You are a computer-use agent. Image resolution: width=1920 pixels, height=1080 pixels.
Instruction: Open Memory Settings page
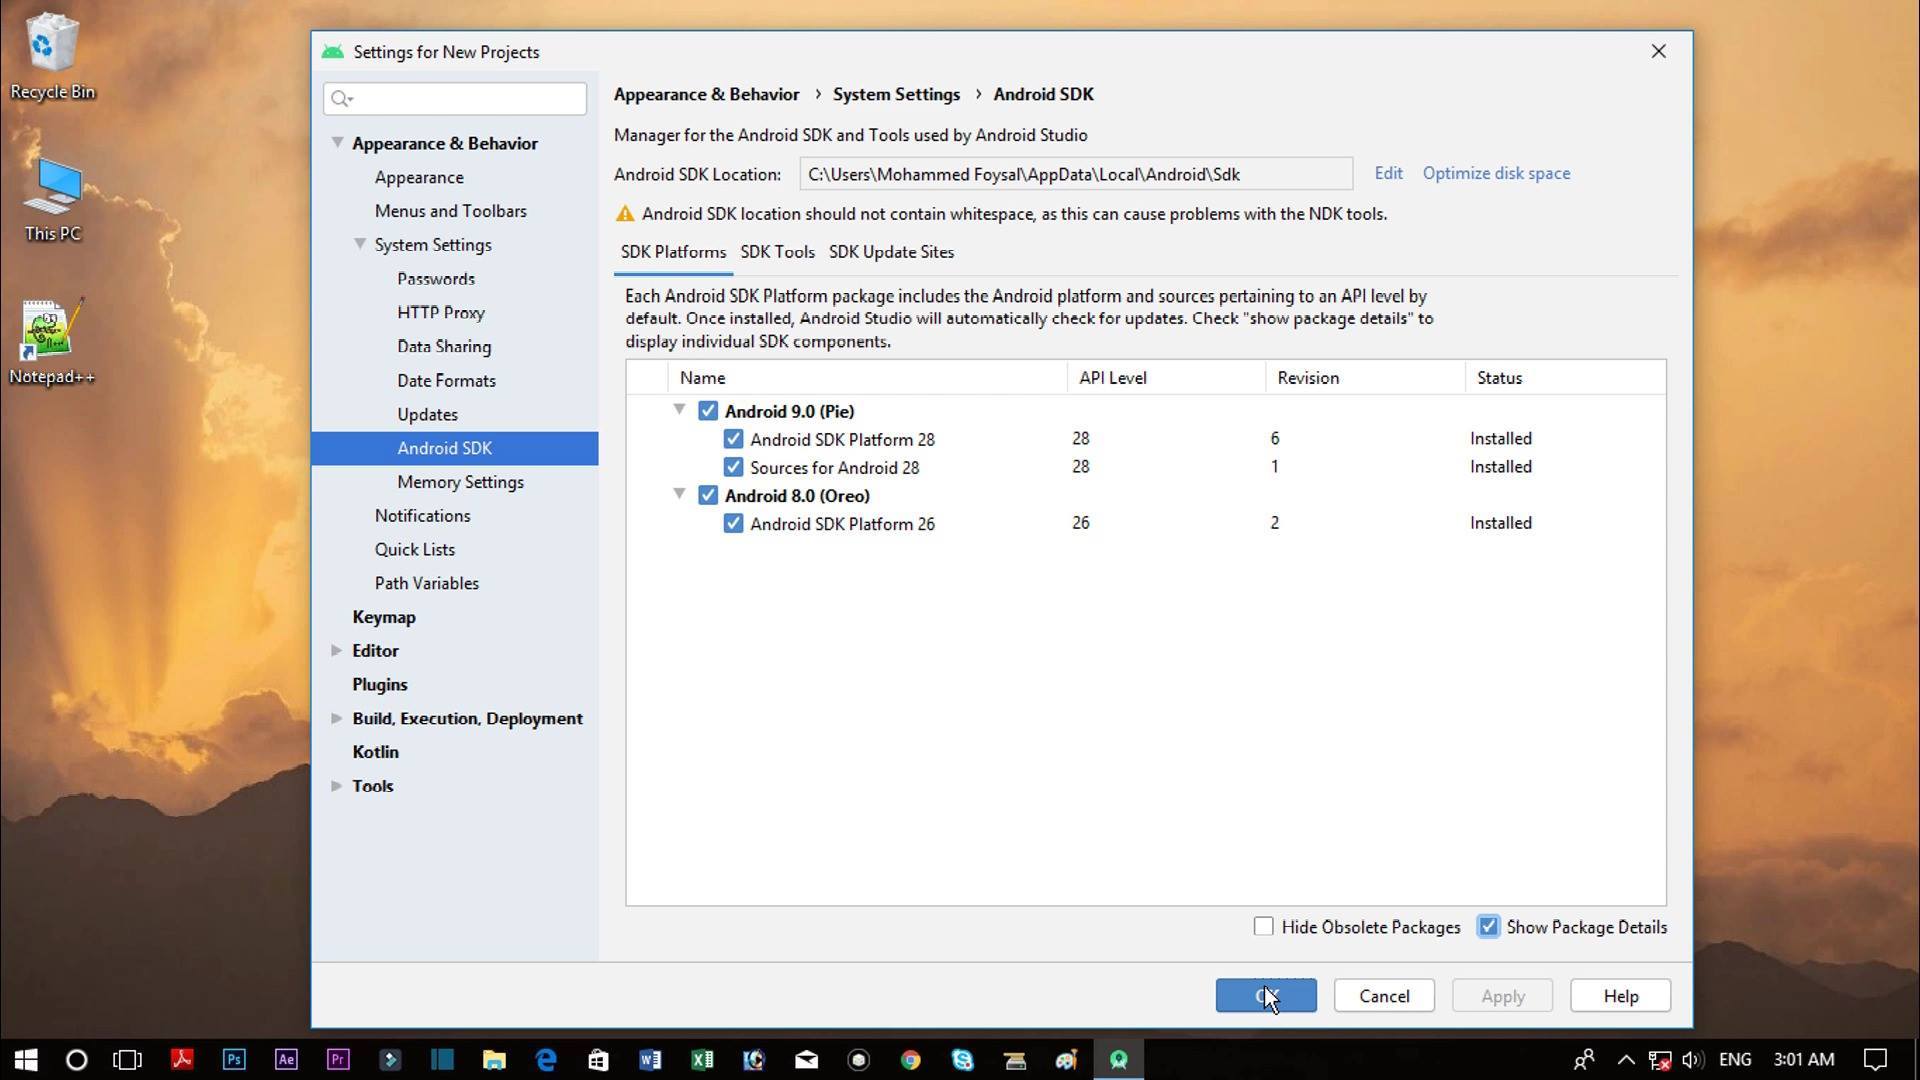(460, 482)
